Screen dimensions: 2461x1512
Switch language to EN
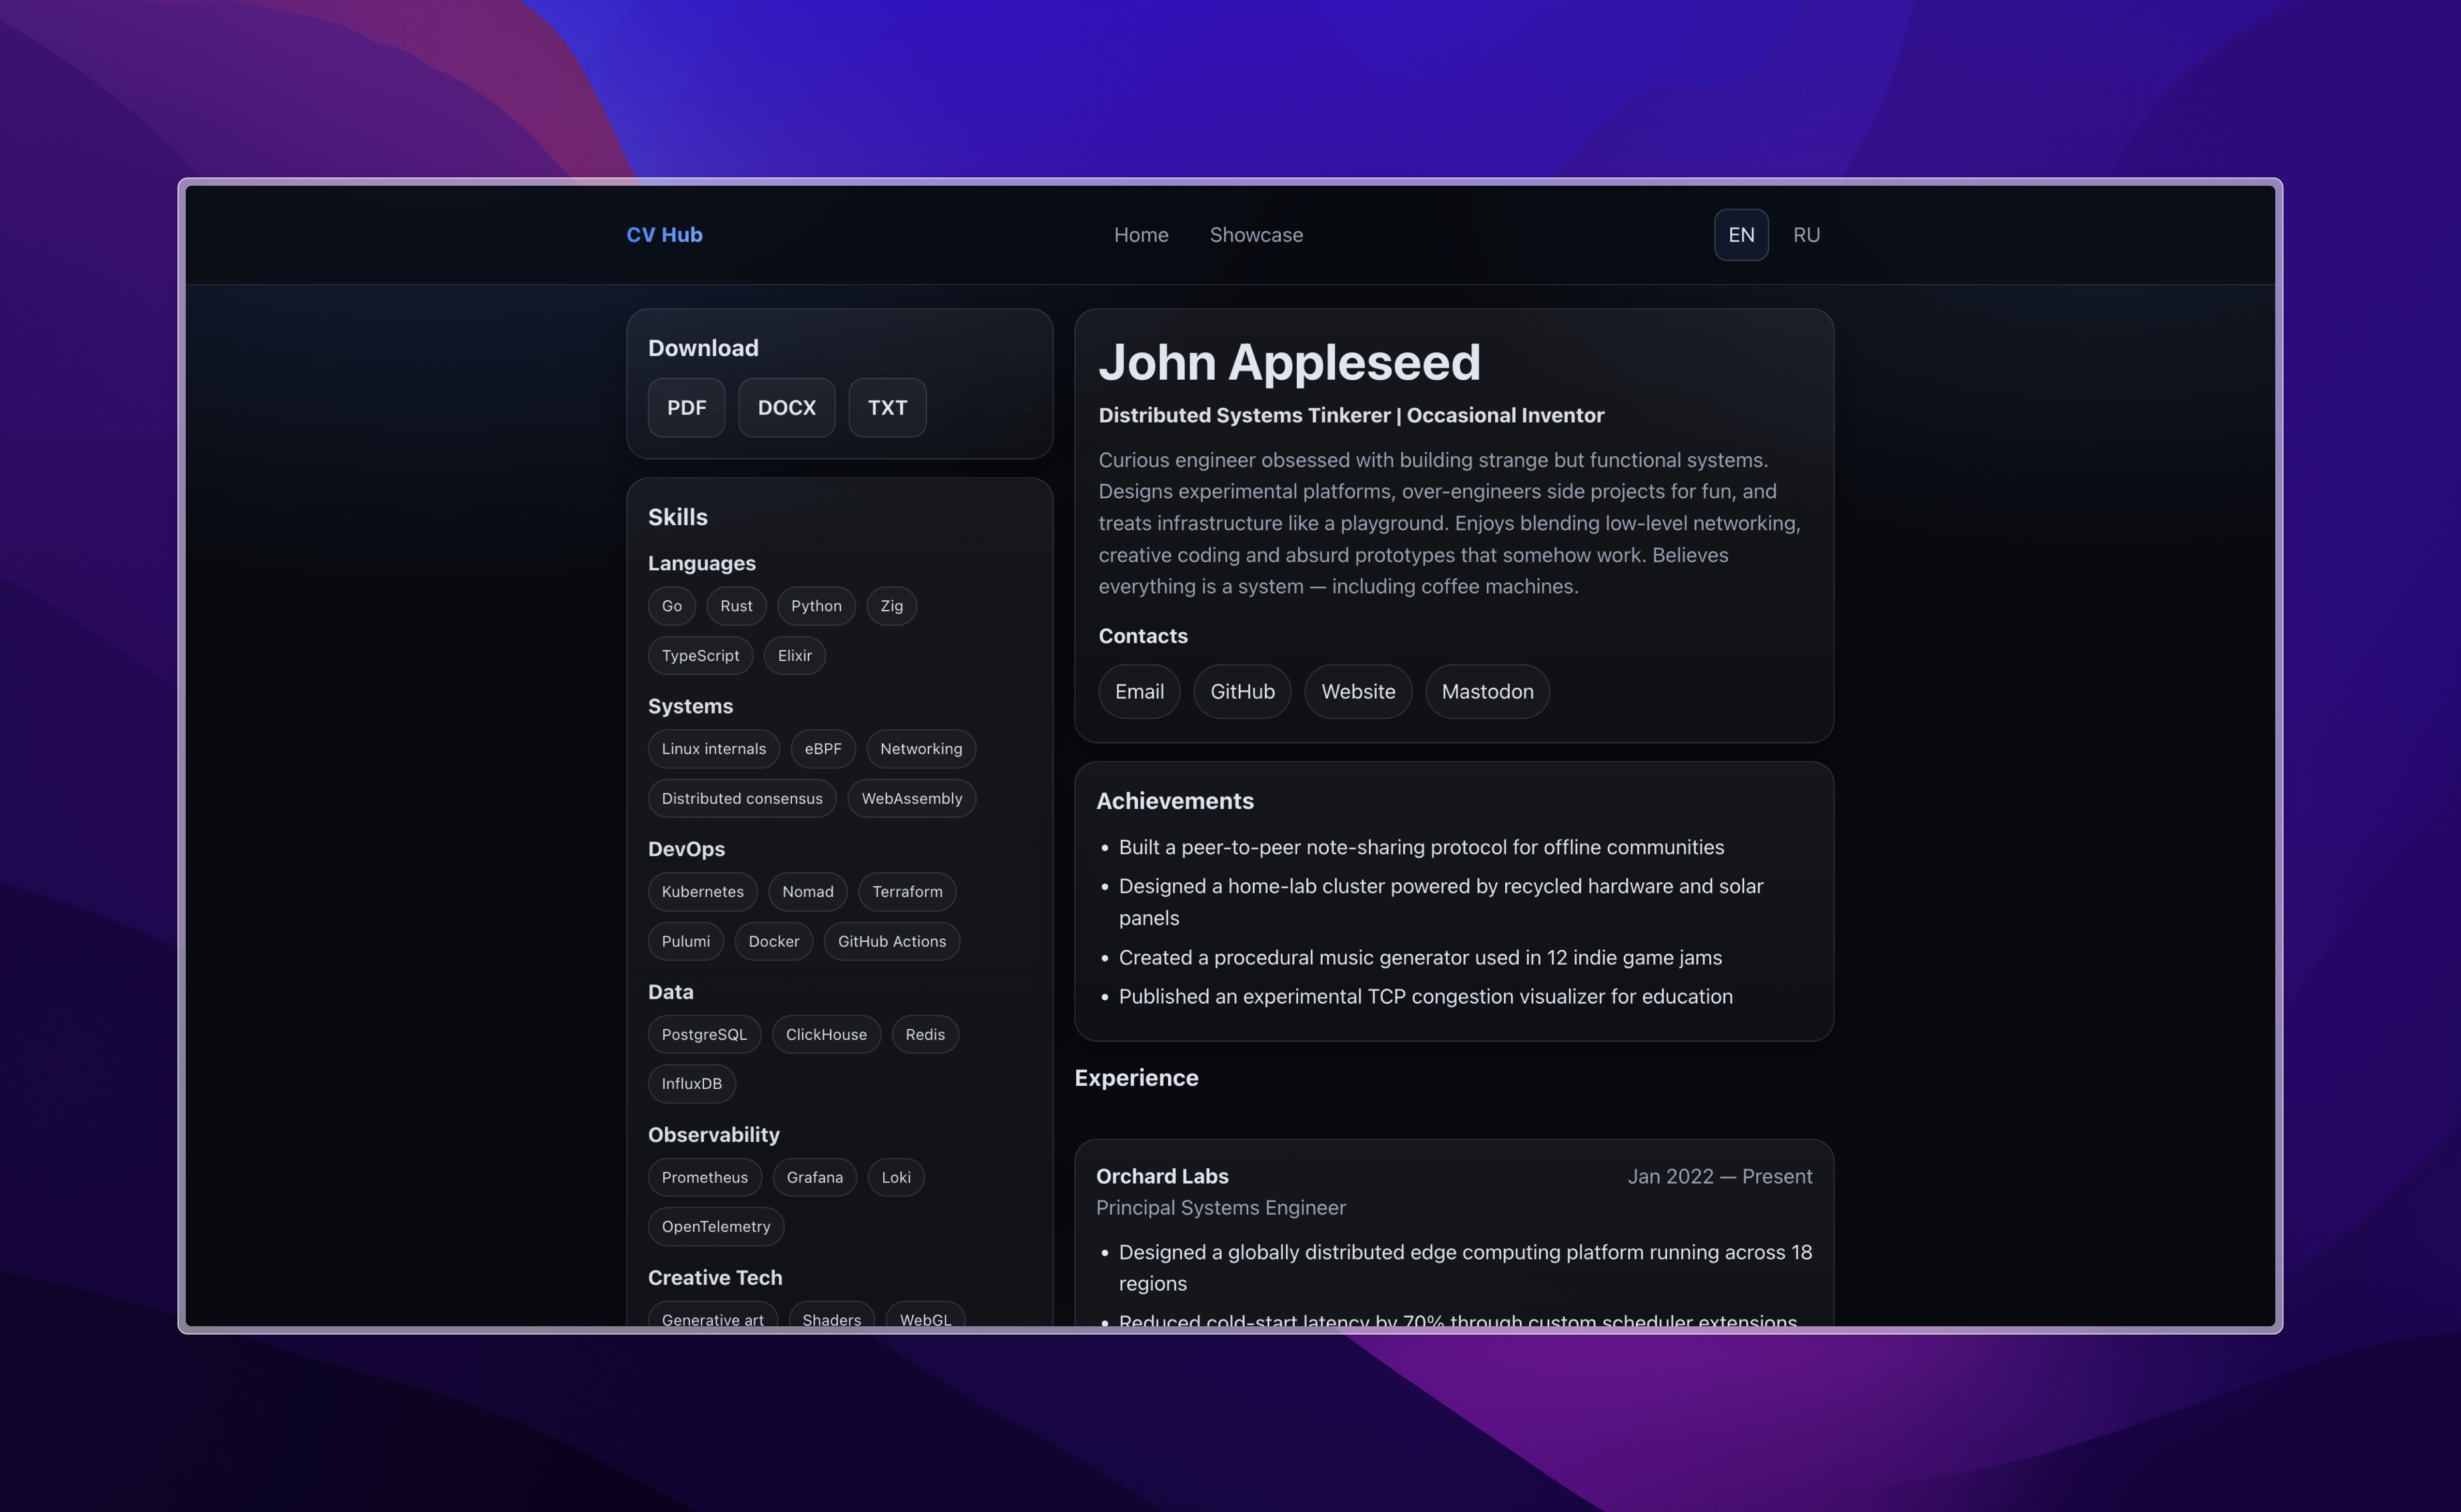(1741, 235)
